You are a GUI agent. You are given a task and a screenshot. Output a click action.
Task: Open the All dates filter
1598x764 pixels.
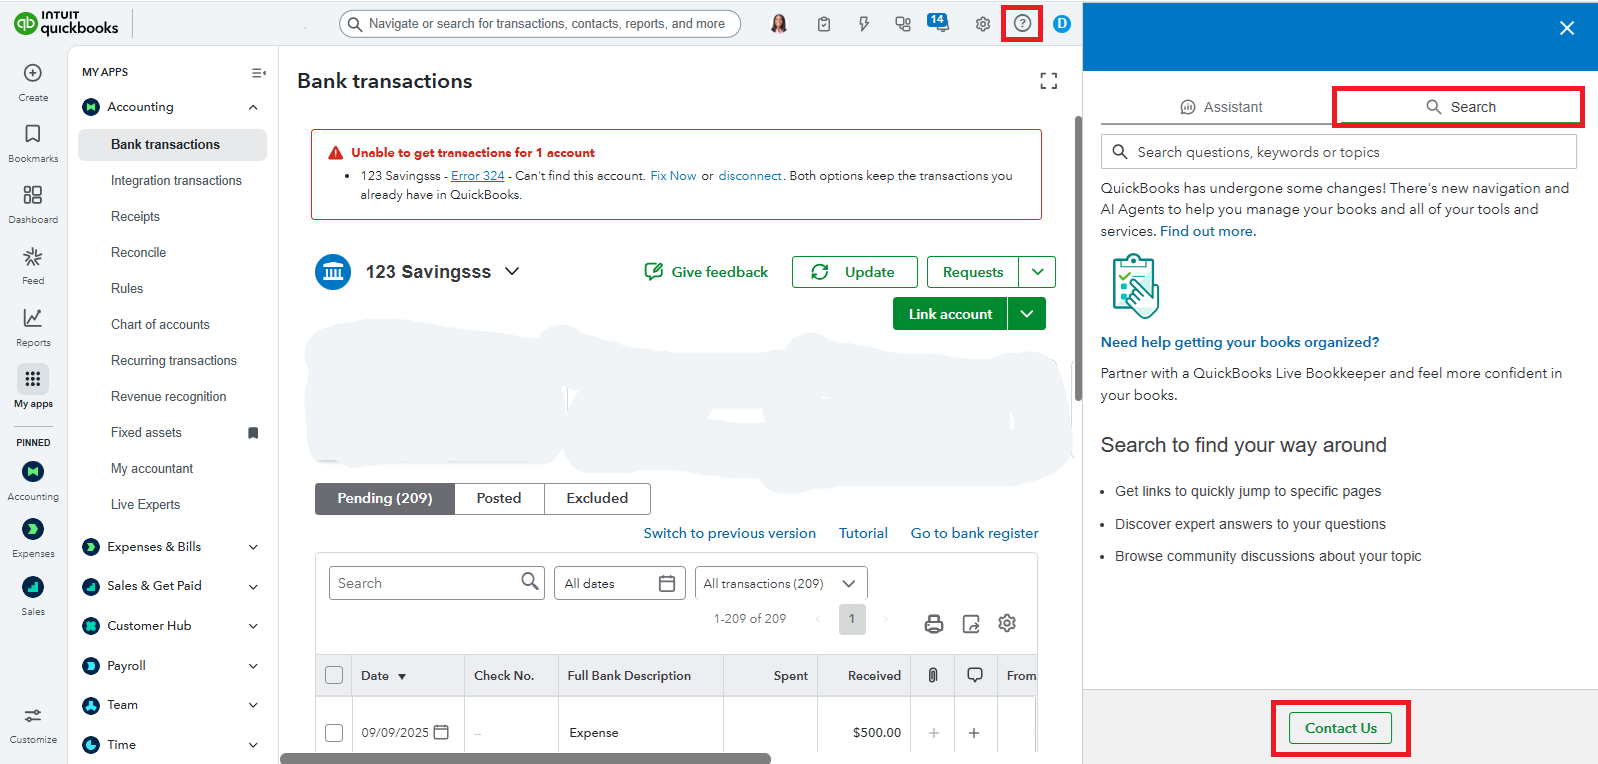tap(620, 583)
